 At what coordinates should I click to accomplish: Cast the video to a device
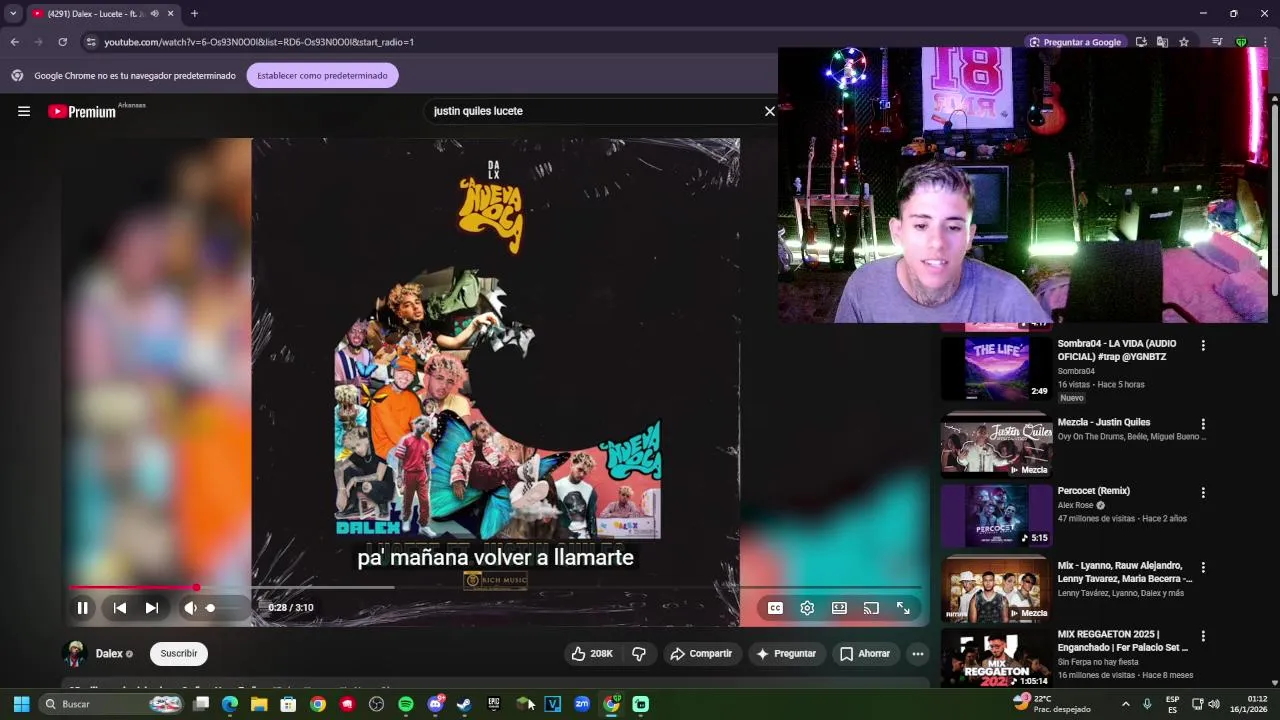click(x=871, y=608)
